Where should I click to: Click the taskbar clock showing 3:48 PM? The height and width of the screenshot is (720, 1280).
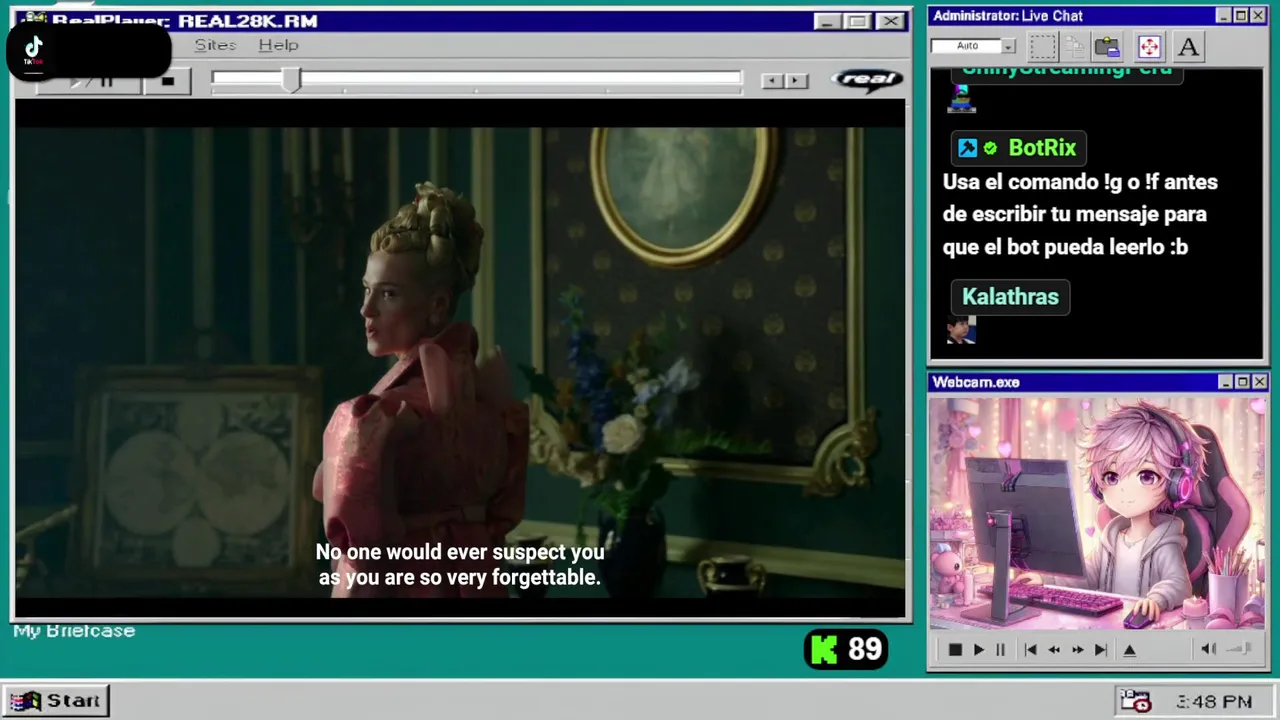pyautogui.click(x=1214, y=702)
